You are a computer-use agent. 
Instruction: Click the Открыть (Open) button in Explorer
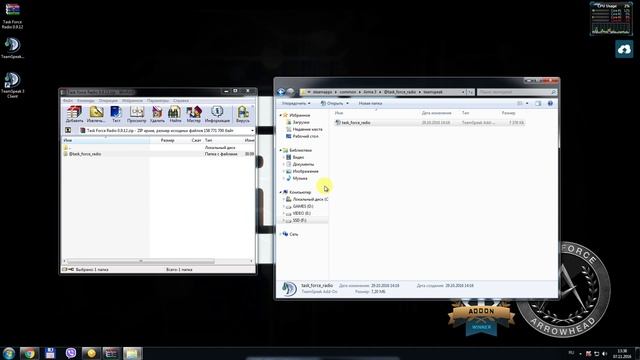pos(332,103)
